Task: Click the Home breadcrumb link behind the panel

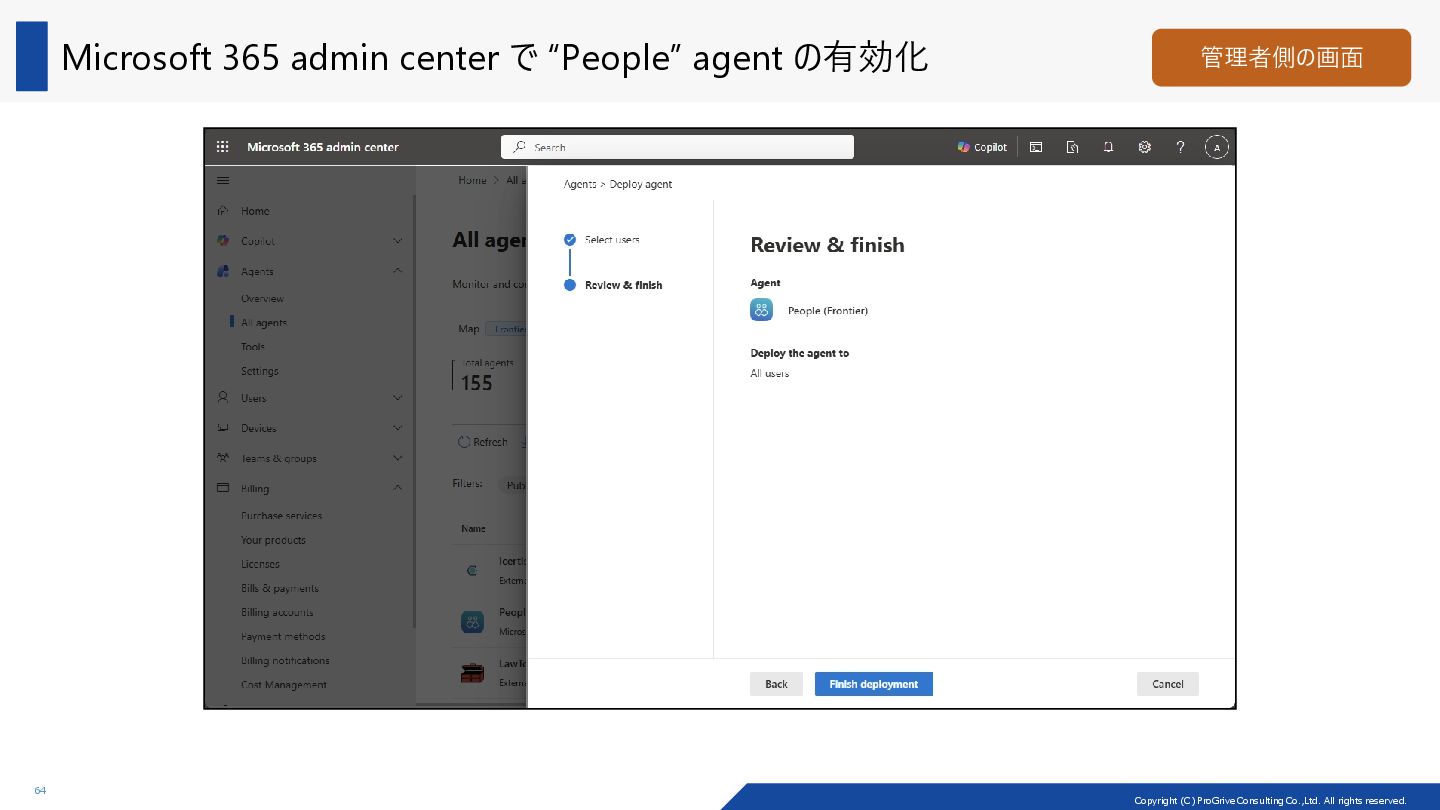Action: 472,180
